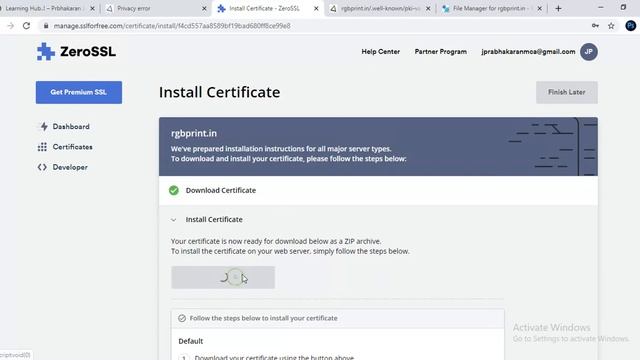640x360 pixels.
Task: Click the browser address bar URL
Action: point(172,26)
